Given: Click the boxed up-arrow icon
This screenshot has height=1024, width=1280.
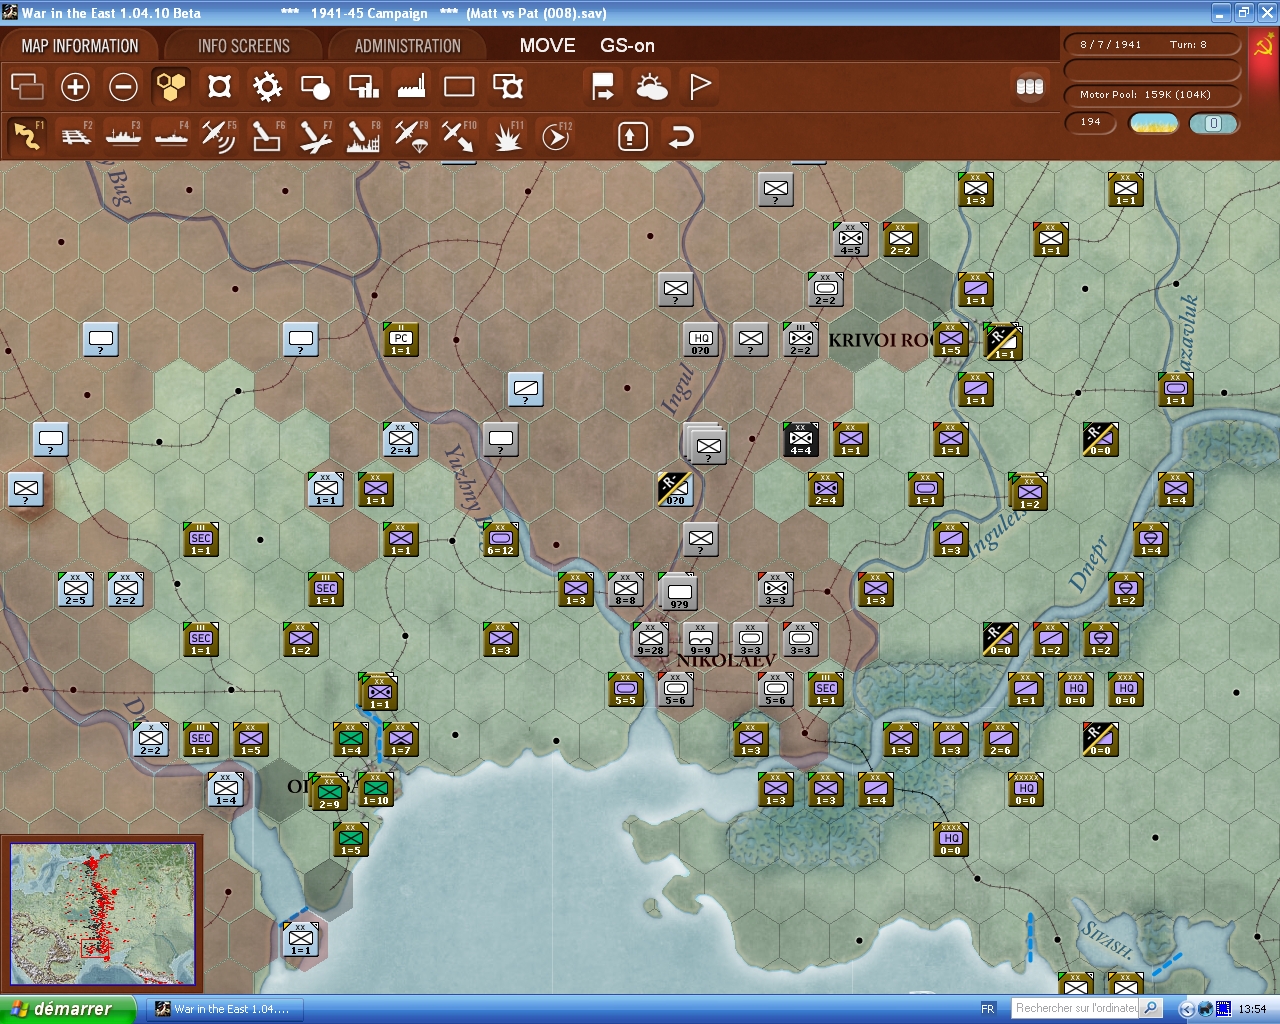Looking at the screenshot, I should click(632, 136).
